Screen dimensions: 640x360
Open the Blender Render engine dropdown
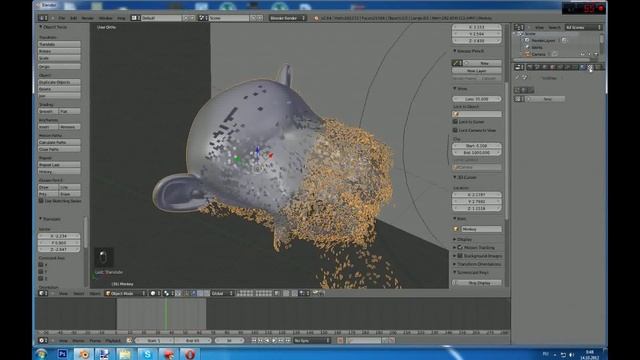pos(287,18)
